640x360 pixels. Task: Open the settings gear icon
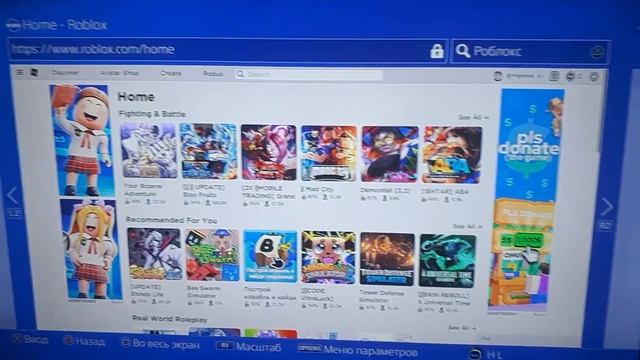(594, 76)
